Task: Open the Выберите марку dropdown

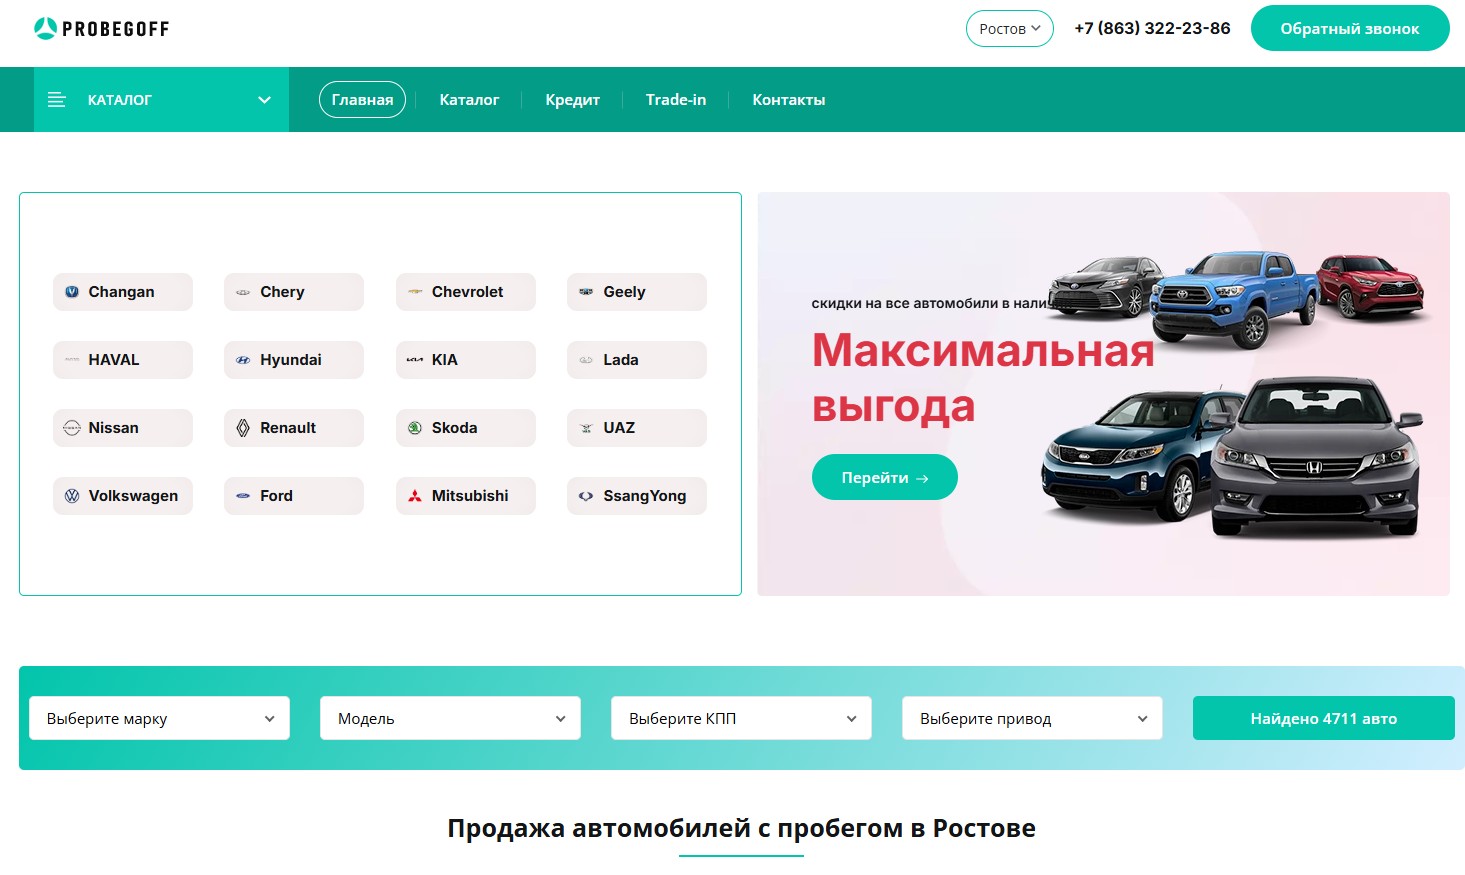Action: (x=159, y=718)
